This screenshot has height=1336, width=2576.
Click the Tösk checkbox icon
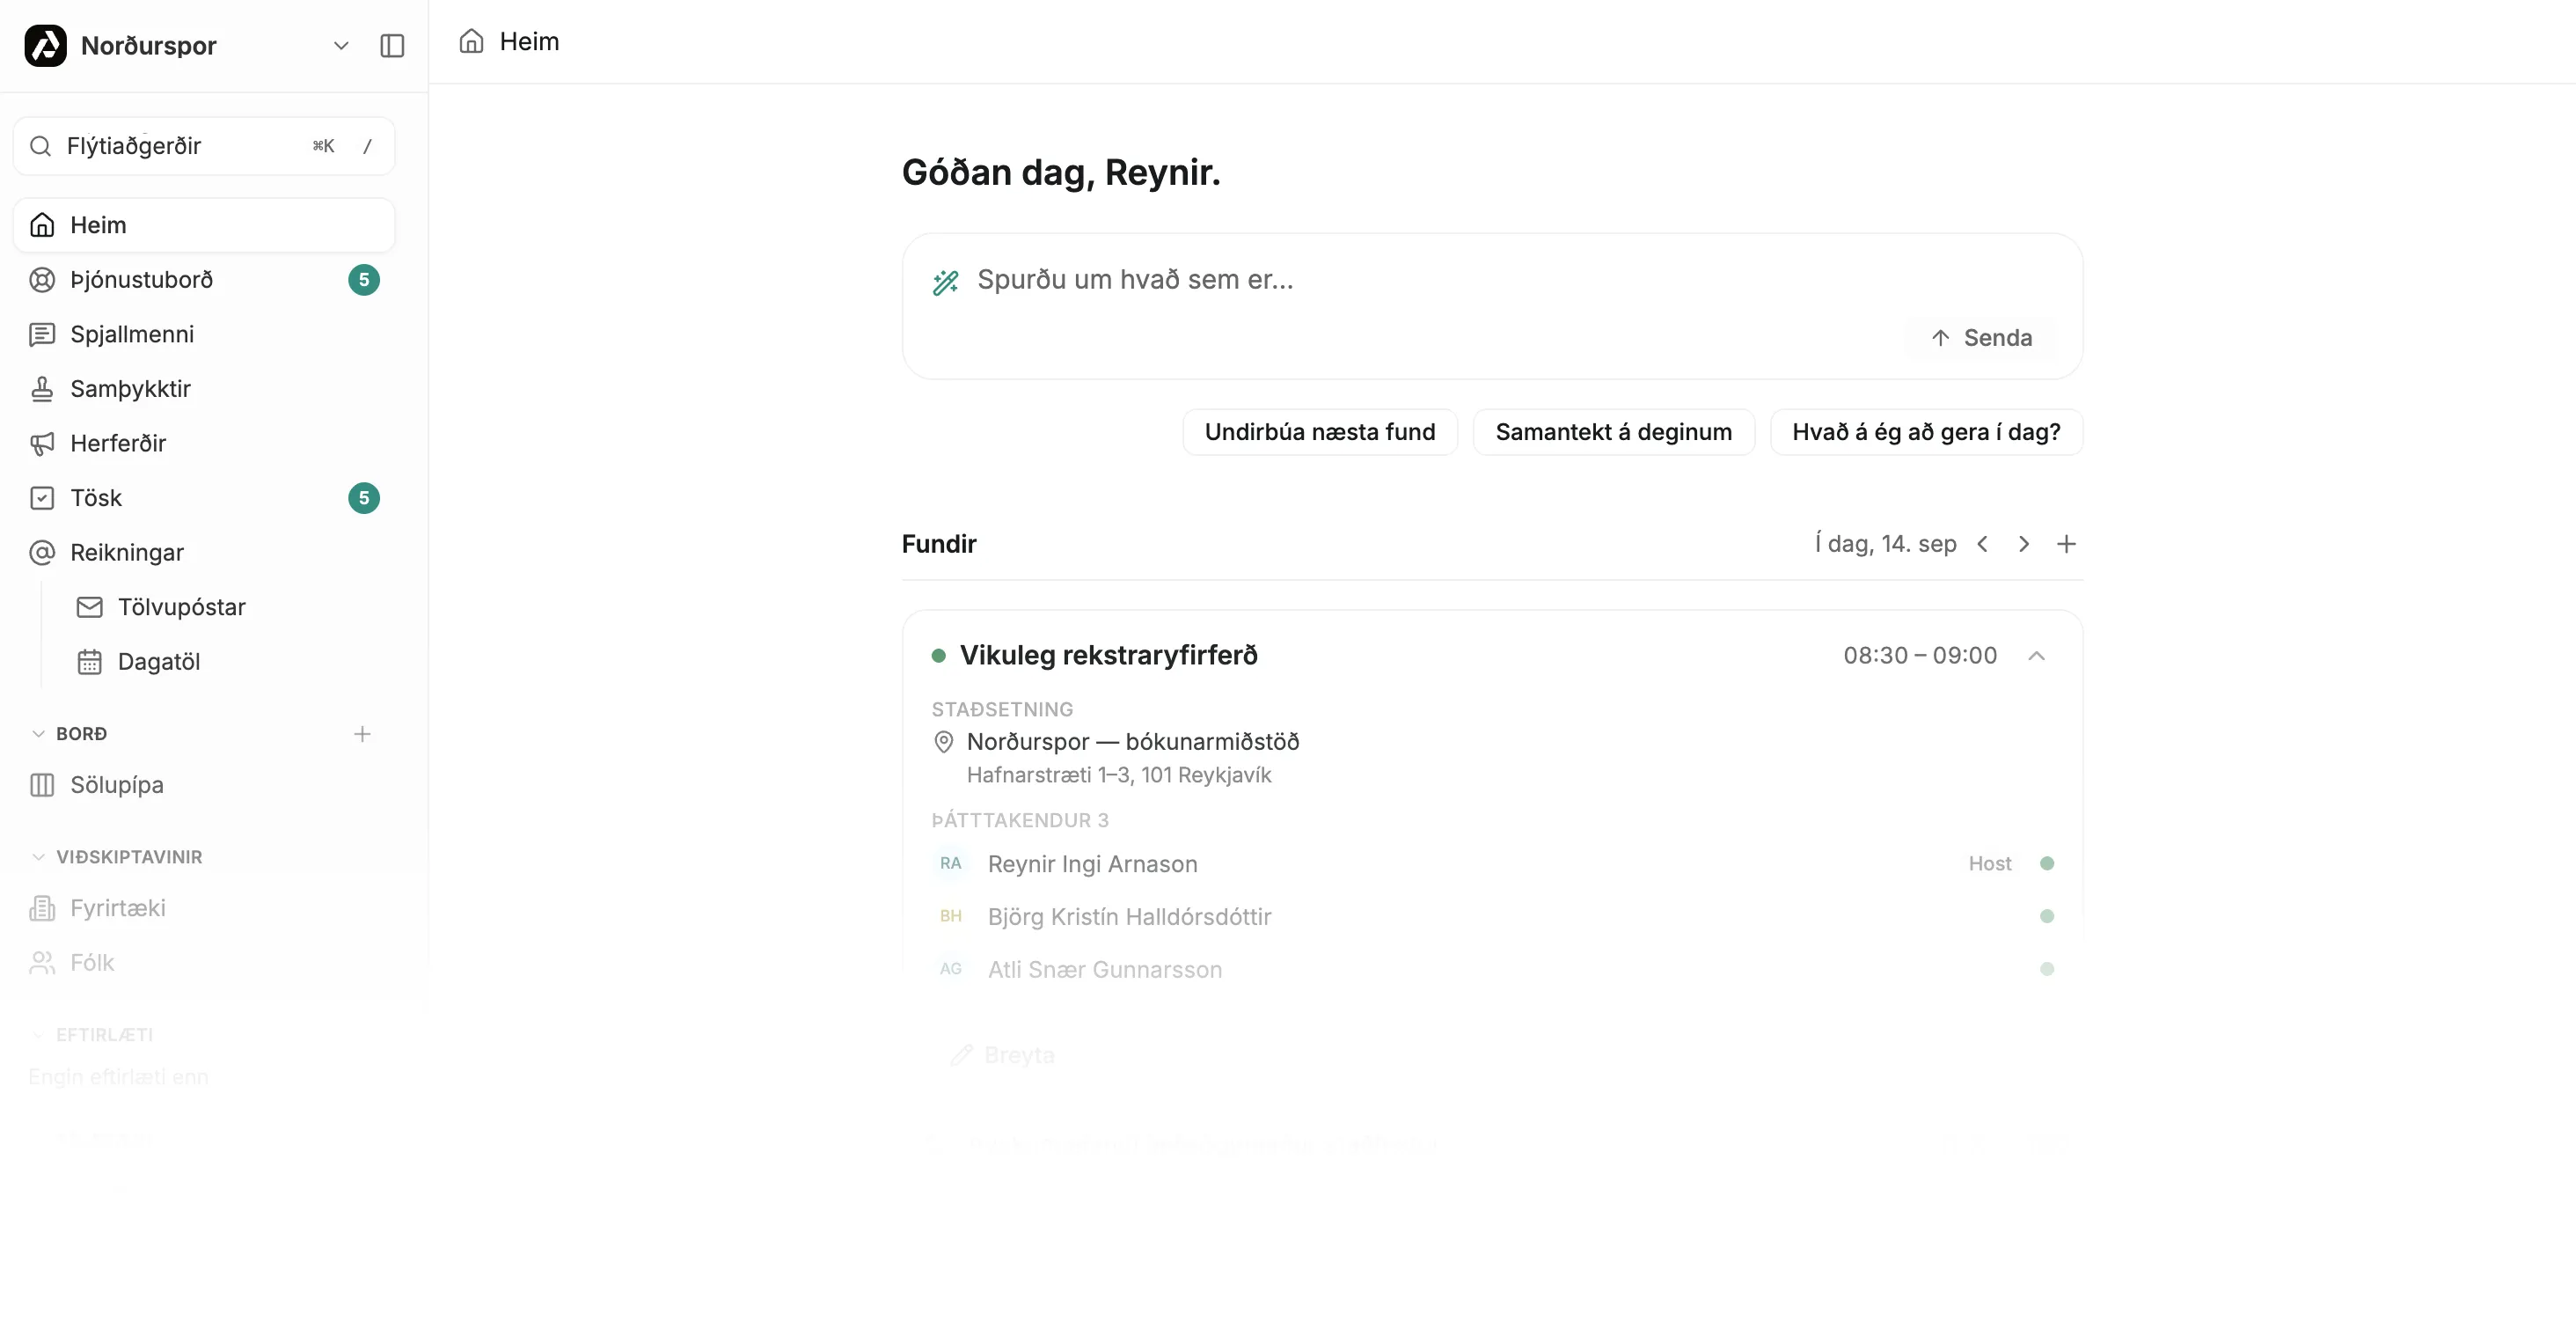(x=42, y=498)
